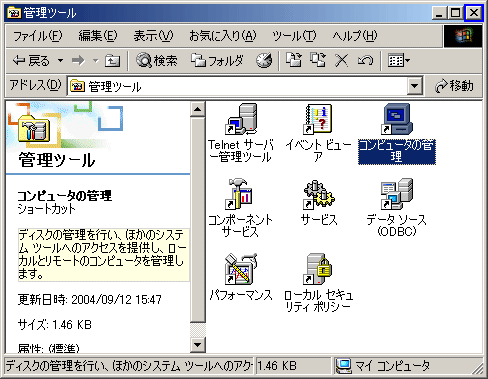Expand the 戻る history dropdown arrow
The height and width of the screenshot is (379, 488).
pyautogui.click(x=60, y=61)
